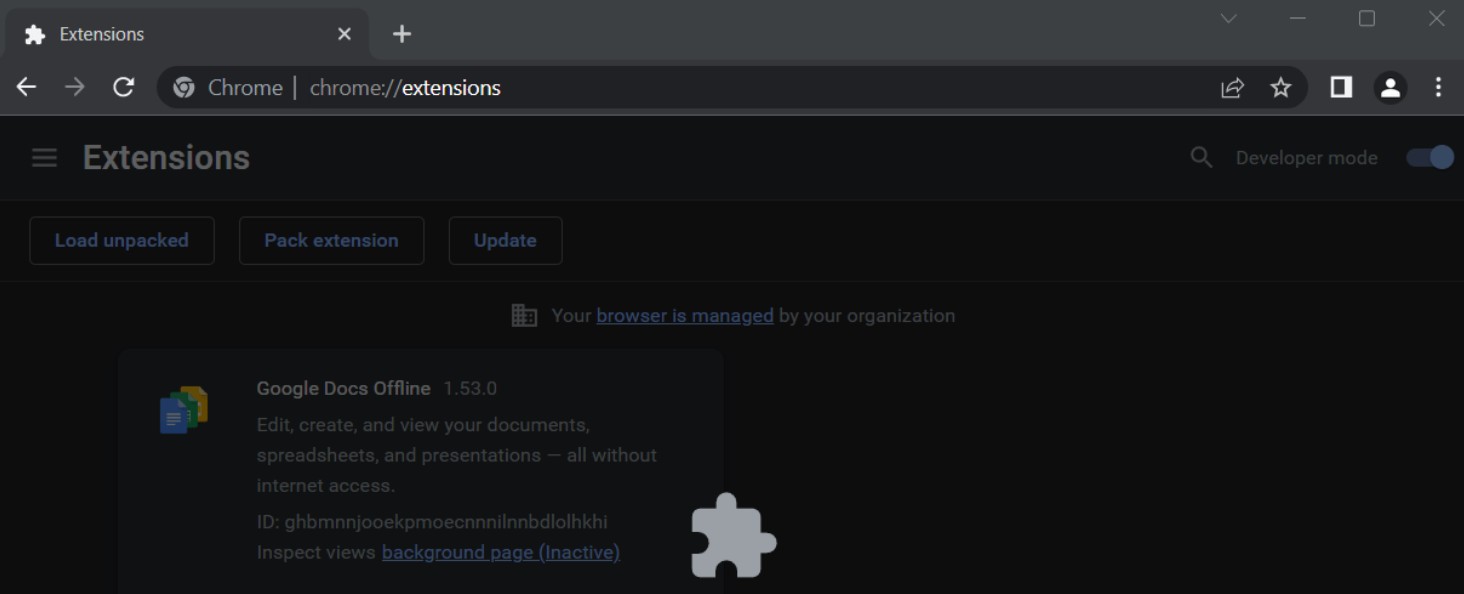Close the Extensions tab

coord(344,34)
